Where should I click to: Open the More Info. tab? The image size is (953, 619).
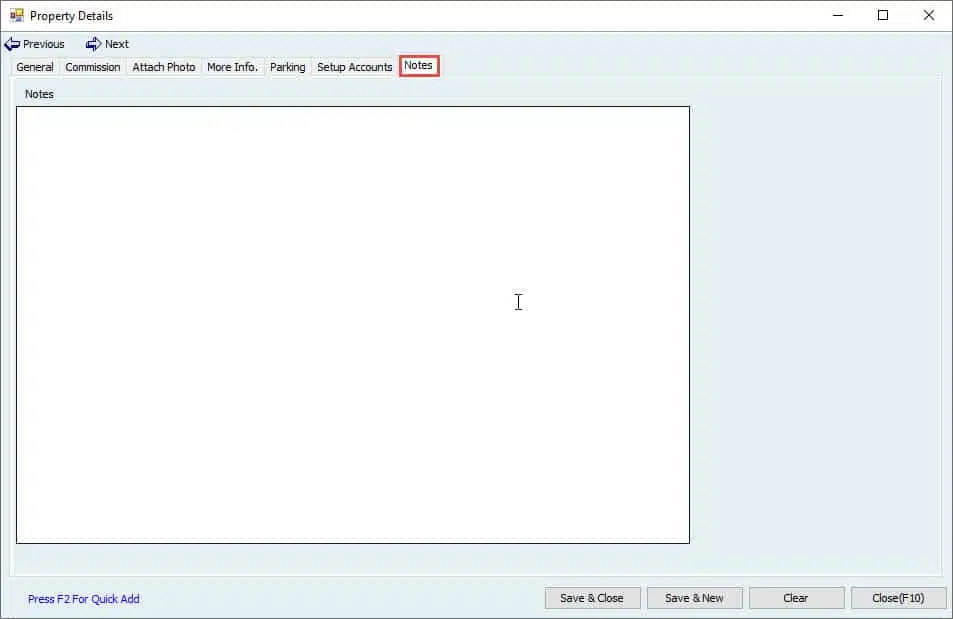[233, 67]
